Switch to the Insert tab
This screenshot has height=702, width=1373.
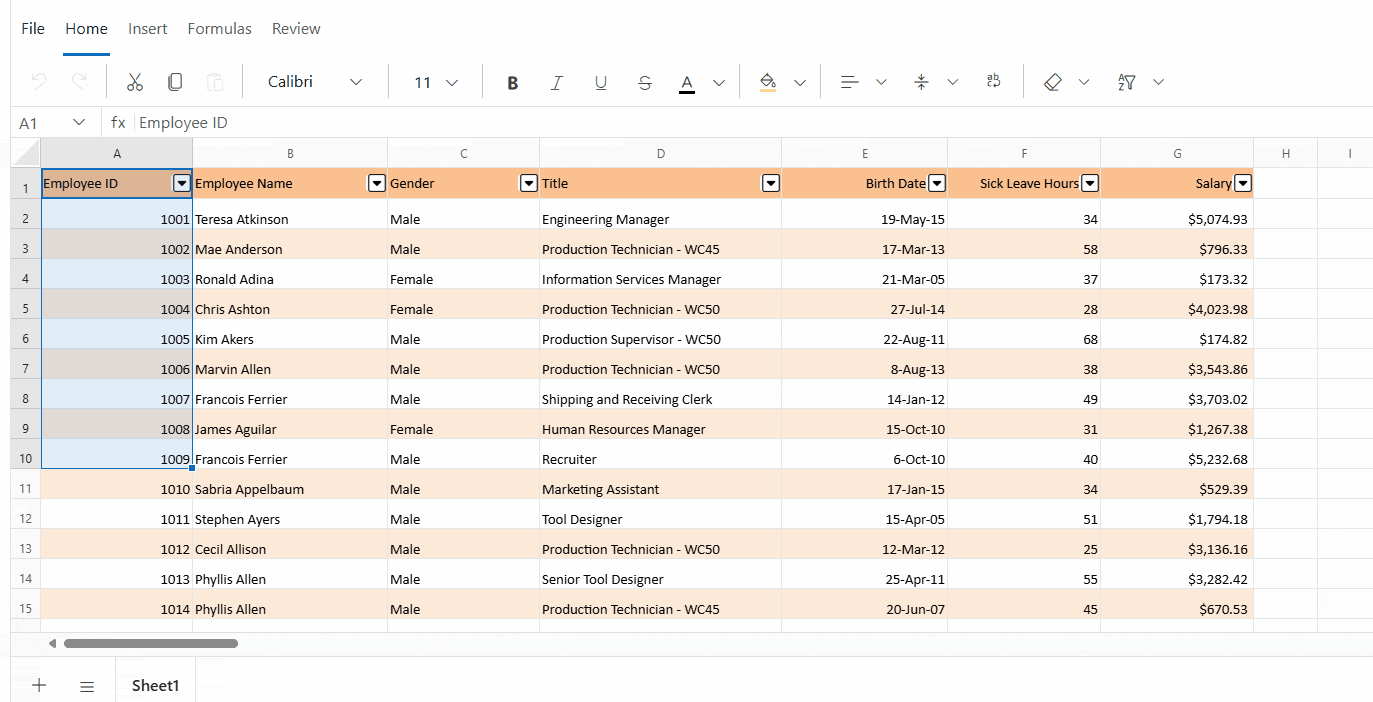pyautogui.click(x=148, y=28)
